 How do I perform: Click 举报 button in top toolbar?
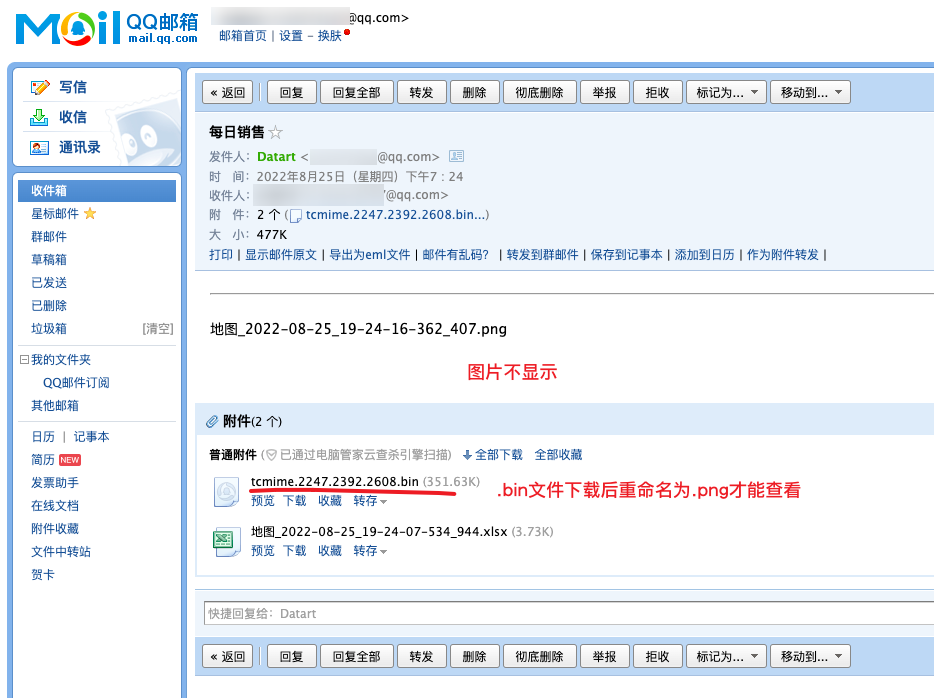(604, 92)
